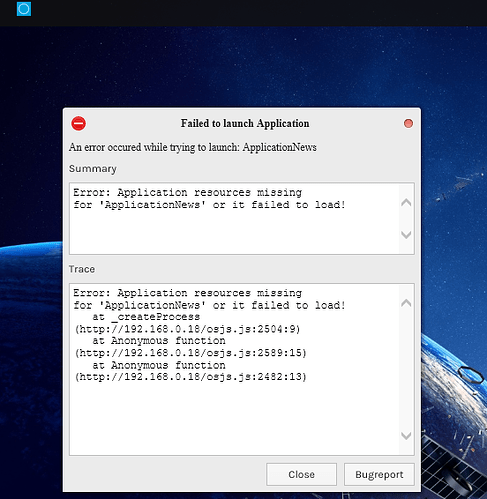Click the "Failed to launch Application" title bar

point(245,123)
